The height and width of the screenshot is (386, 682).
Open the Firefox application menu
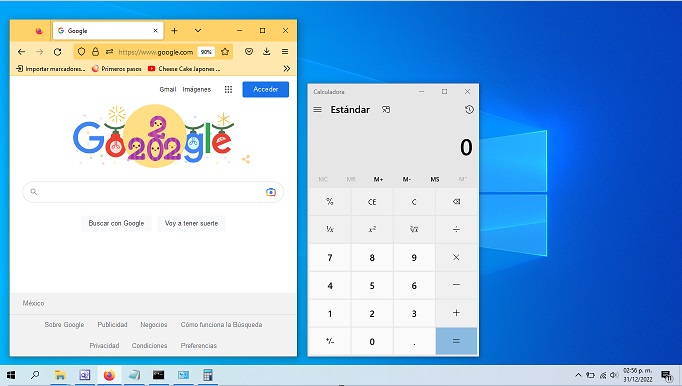coord(285,51)
